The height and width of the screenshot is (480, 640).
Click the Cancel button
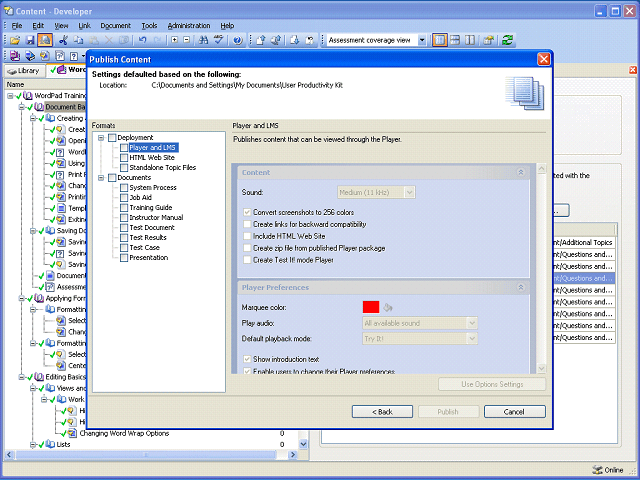514,412
